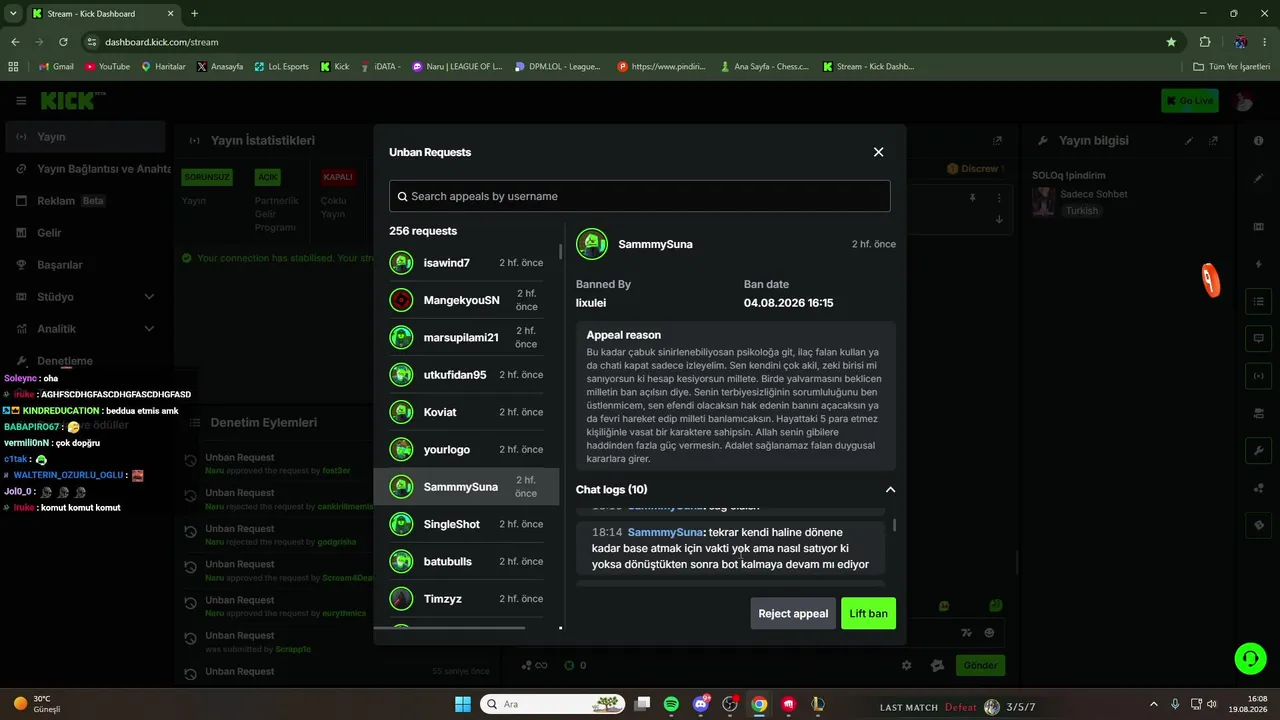Open Tüm Yer İşaretleri bookmarks folder
The width and height of the screenshot is (1280, 720).
(1232, 67)
